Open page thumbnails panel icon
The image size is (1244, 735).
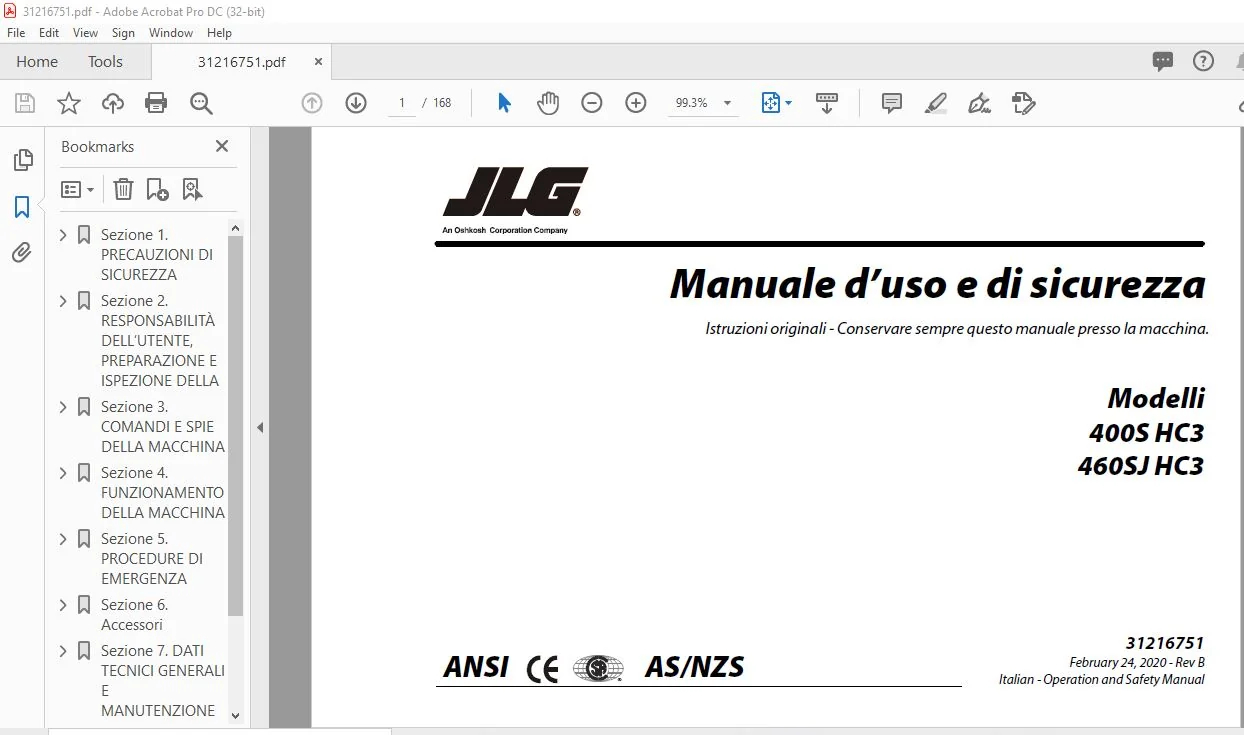tap(22, 160)
